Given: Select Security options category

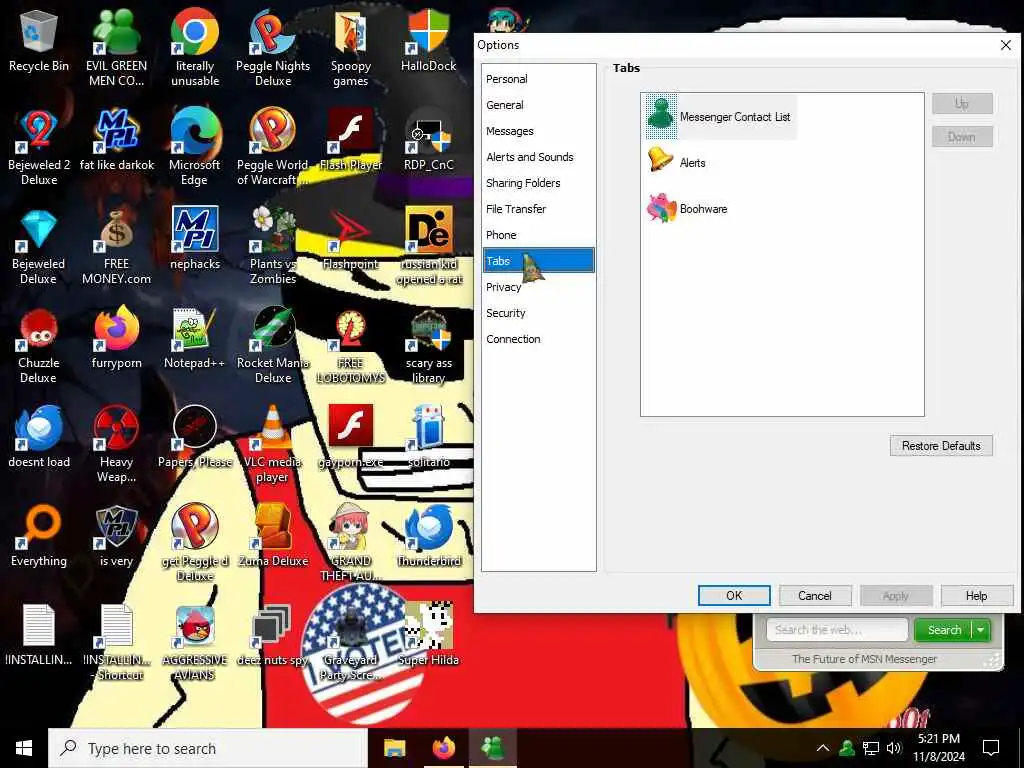Looking at the screenshot, I should tap(505, 313).
